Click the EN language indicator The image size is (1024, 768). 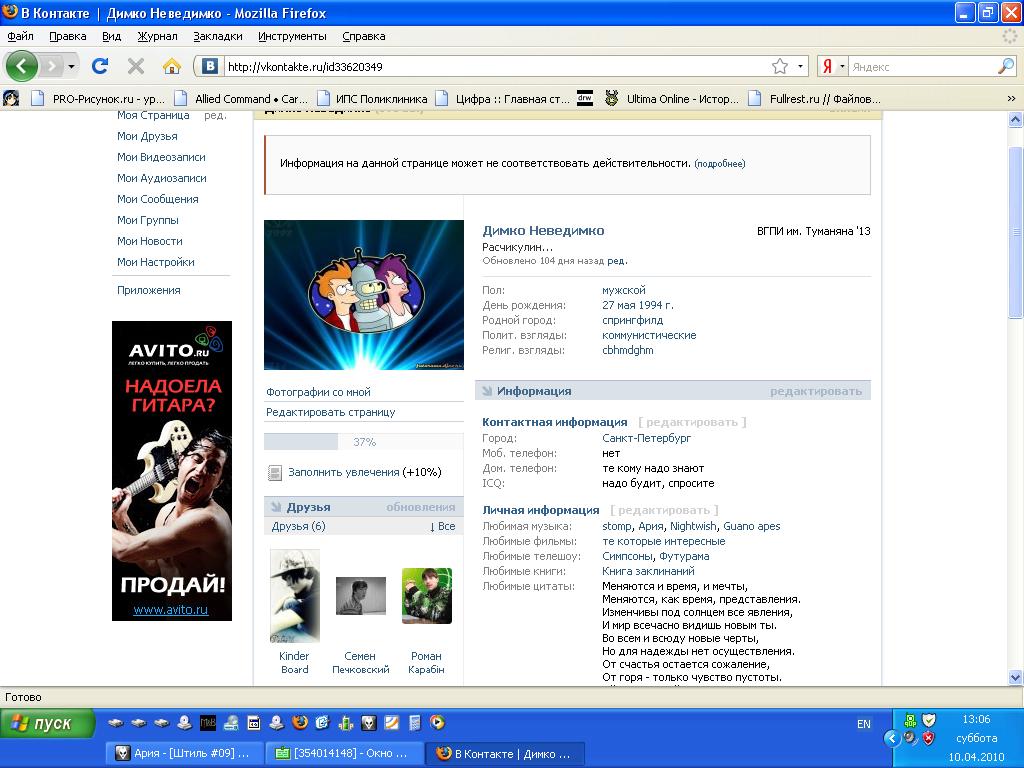point(863,724)
